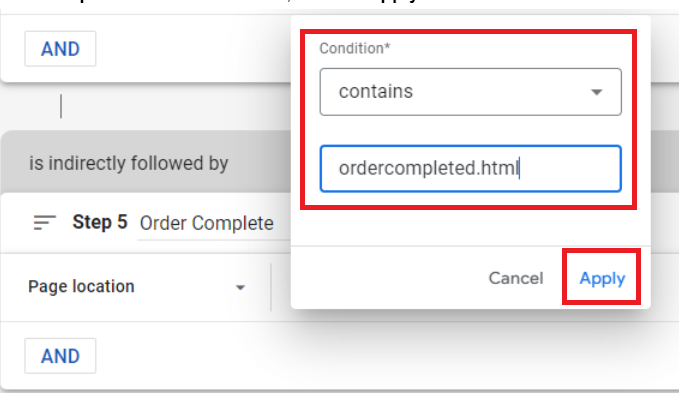Screen dimensions: 679x393
Task: Expand the Page location parameter selector
Action: pyautogui.click(x=136, y=287)
